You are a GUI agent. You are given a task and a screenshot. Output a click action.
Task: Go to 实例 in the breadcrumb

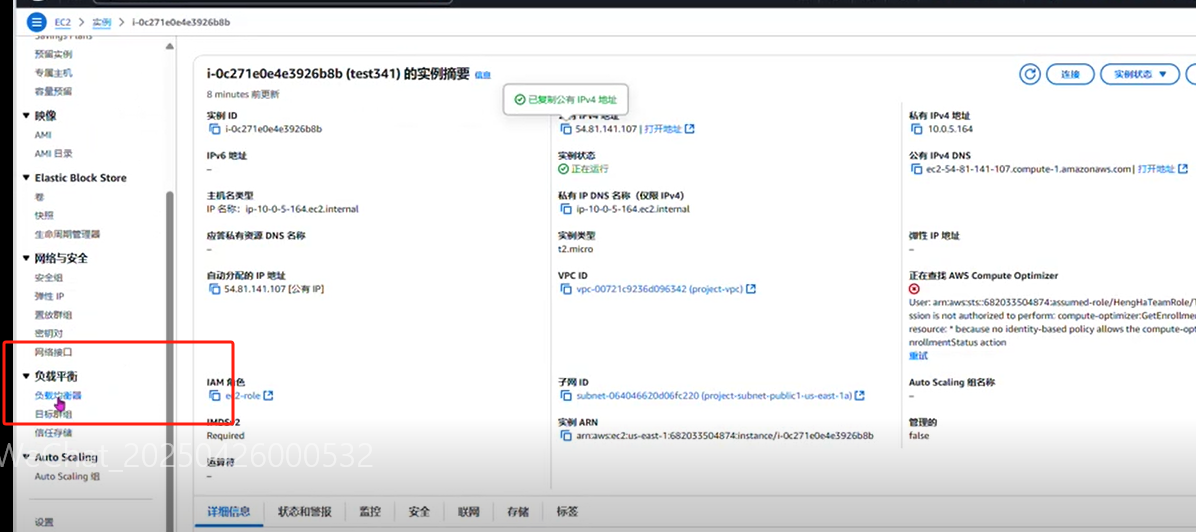102,22
